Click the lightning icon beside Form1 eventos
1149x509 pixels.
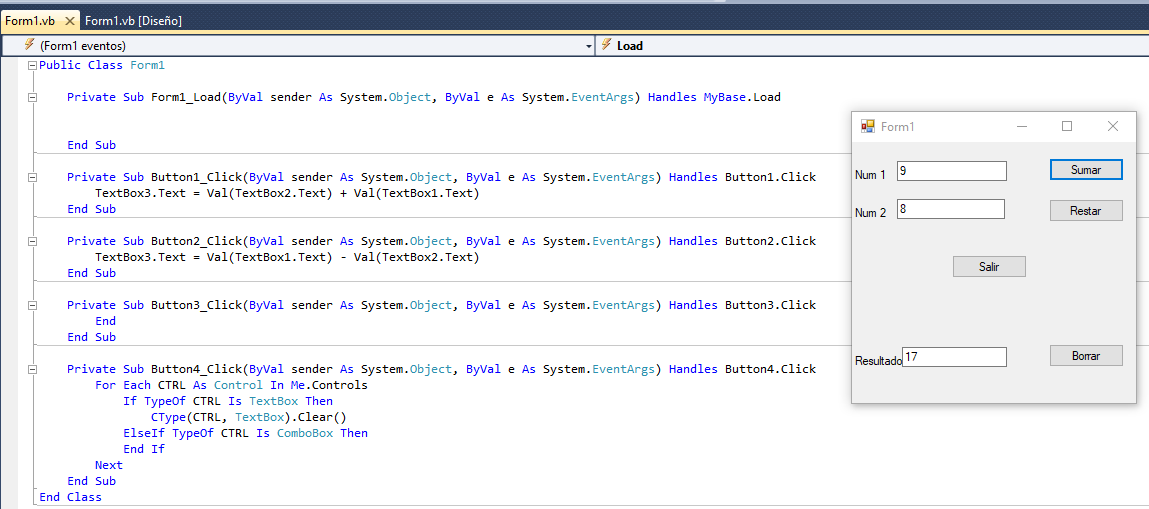[x=29, y=45]
